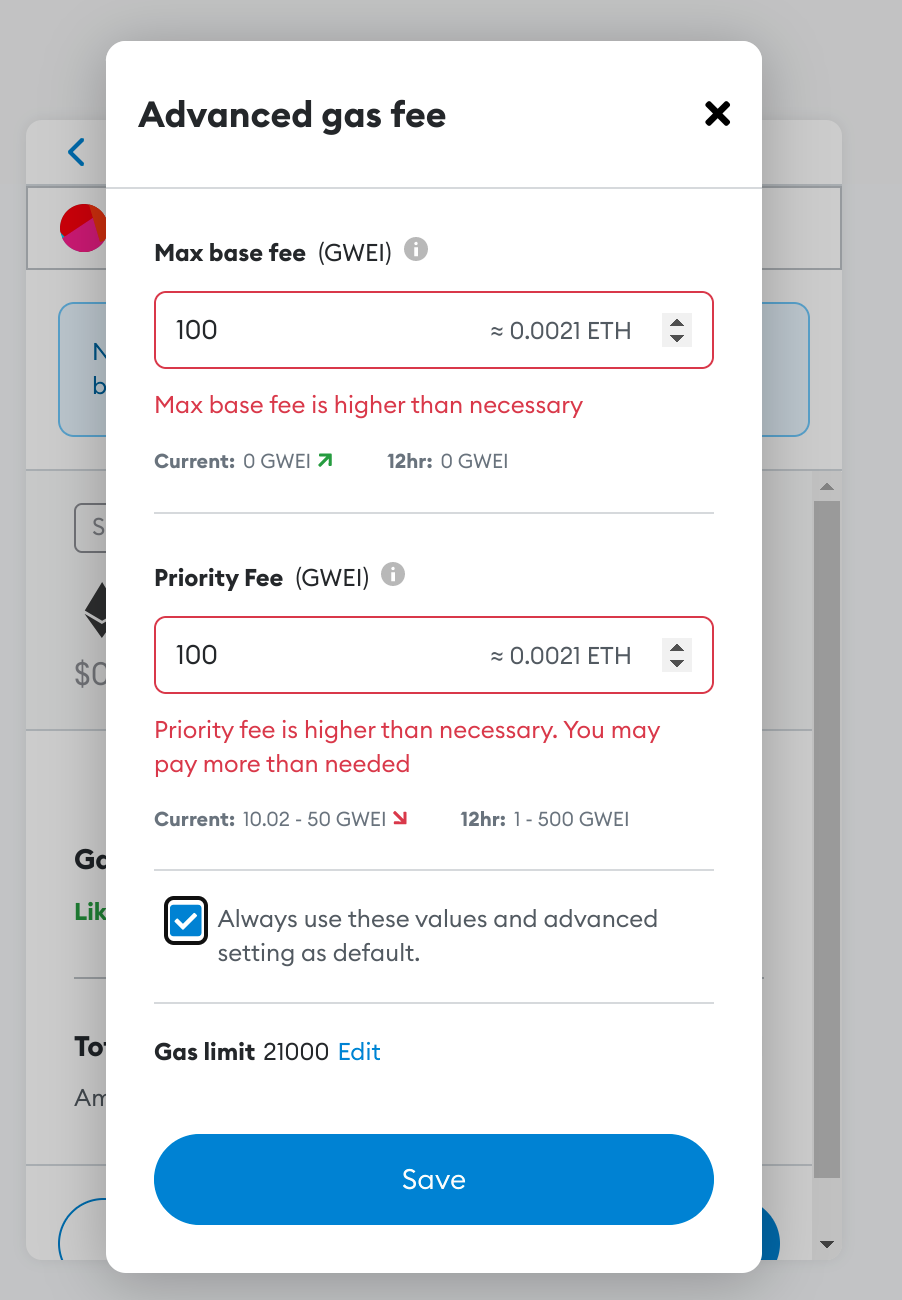Uncheck 'Always use these values' checkbox
Image resolution: width=902 pixels, height=1300 pixels.
click(185, 919)
